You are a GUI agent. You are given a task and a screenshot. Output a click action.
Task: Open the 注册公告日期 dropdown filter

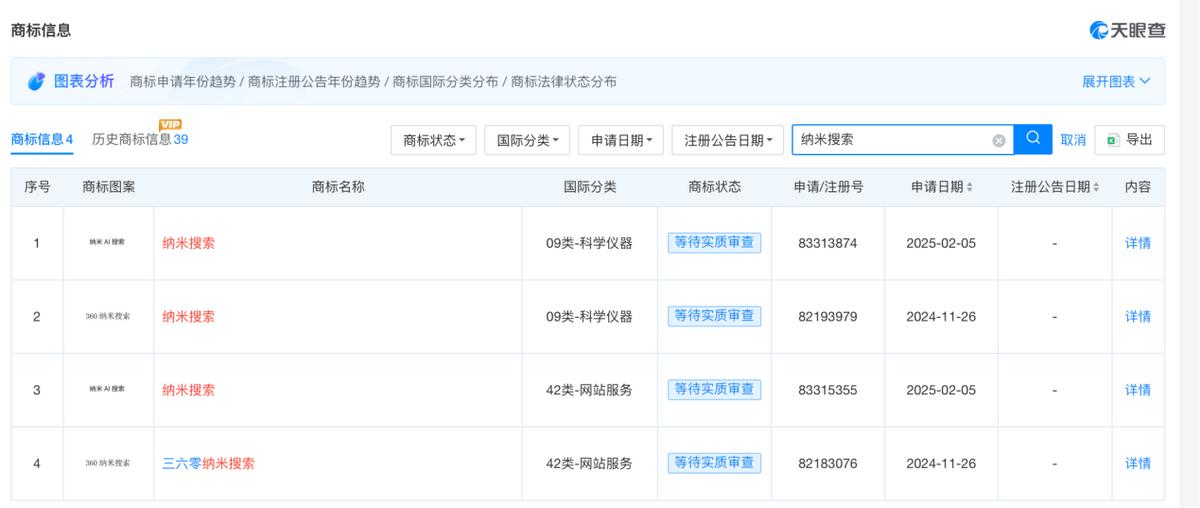[727, 141]
